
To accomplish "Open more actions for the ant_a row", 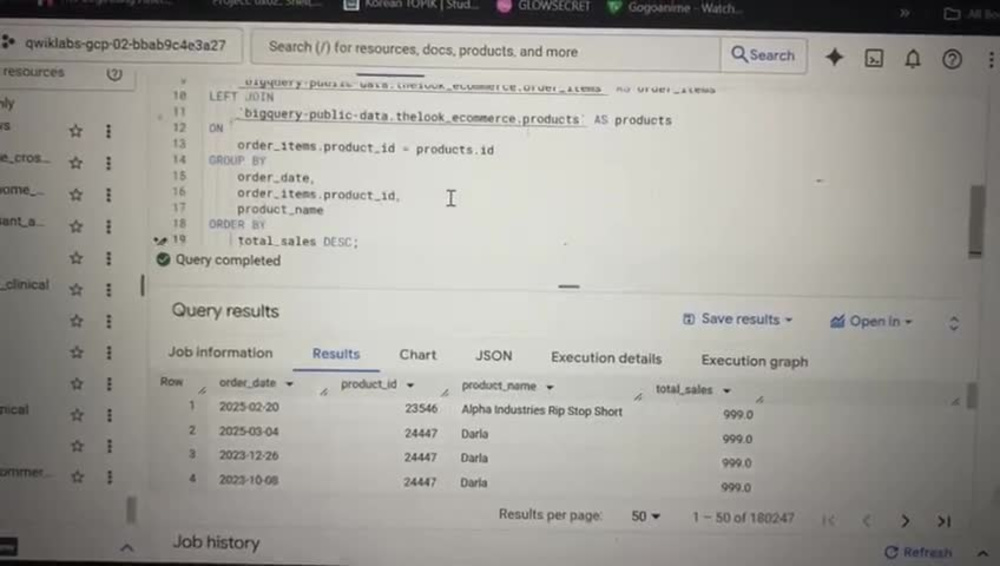I will pos(108,227).
